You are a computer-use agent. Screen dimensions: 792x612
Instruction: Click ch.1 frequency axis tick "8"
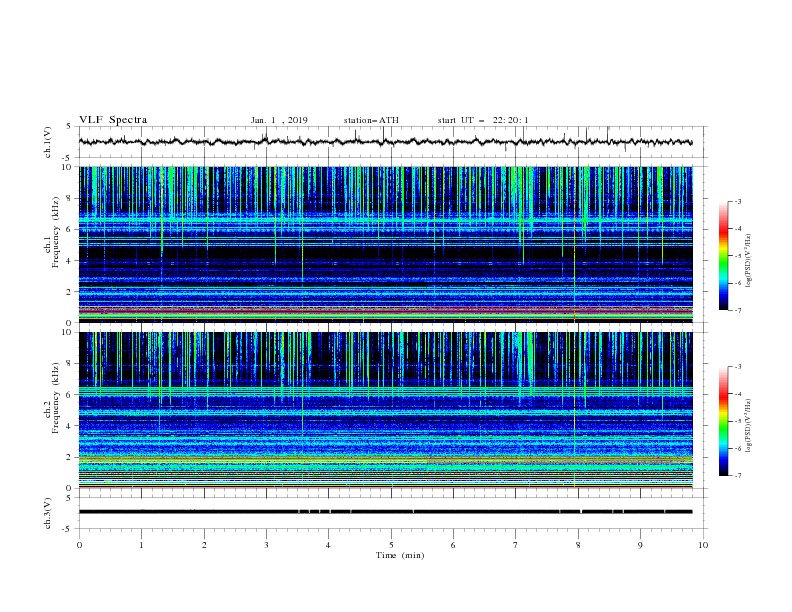click(x=70, y=198)
